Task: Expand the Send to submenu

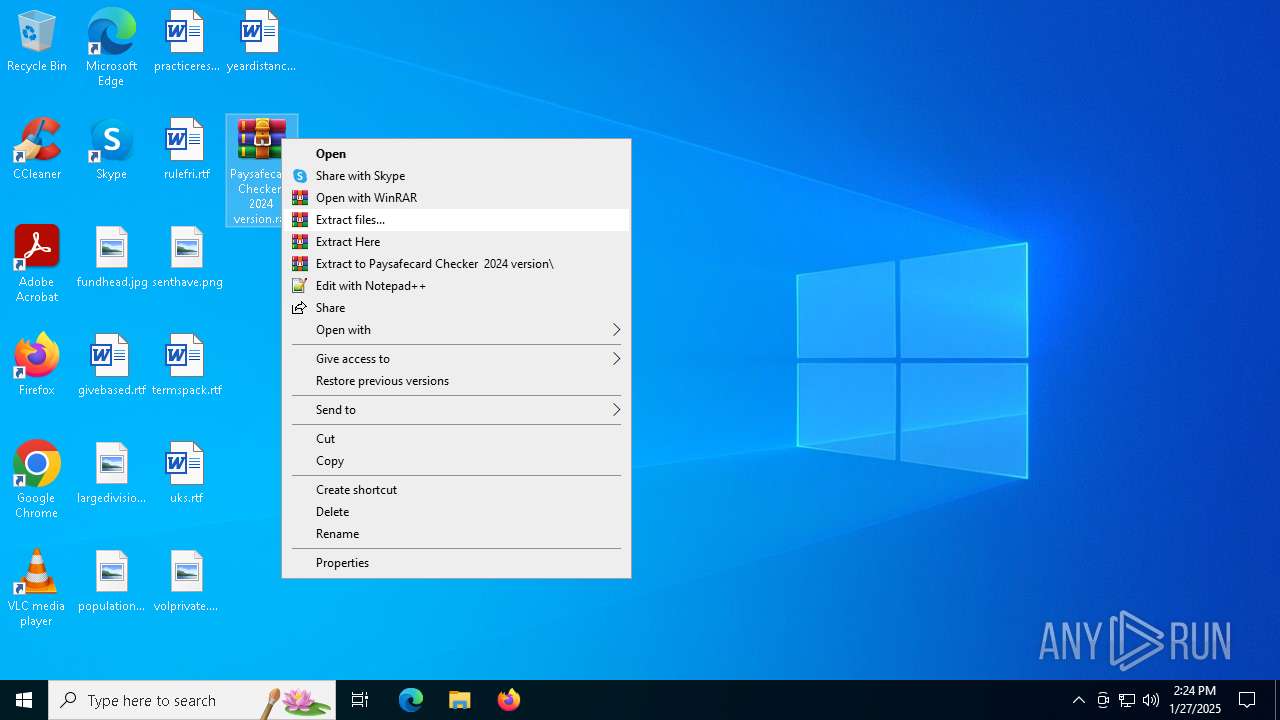Action: pyautogui.click(x=456, y=410)
